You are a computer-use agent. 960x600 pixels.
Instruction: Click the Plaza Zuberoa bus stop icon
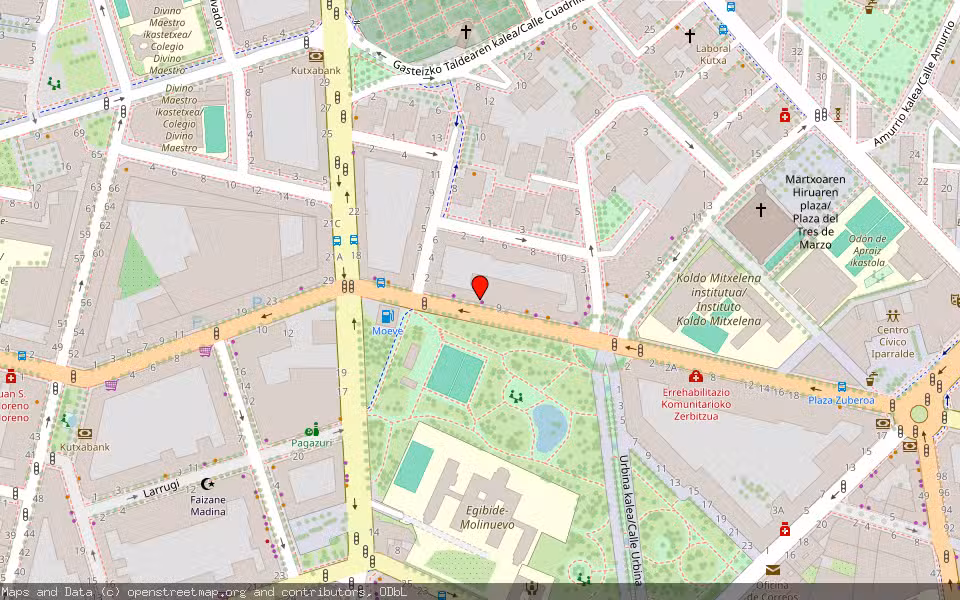(x=842, y=386)
